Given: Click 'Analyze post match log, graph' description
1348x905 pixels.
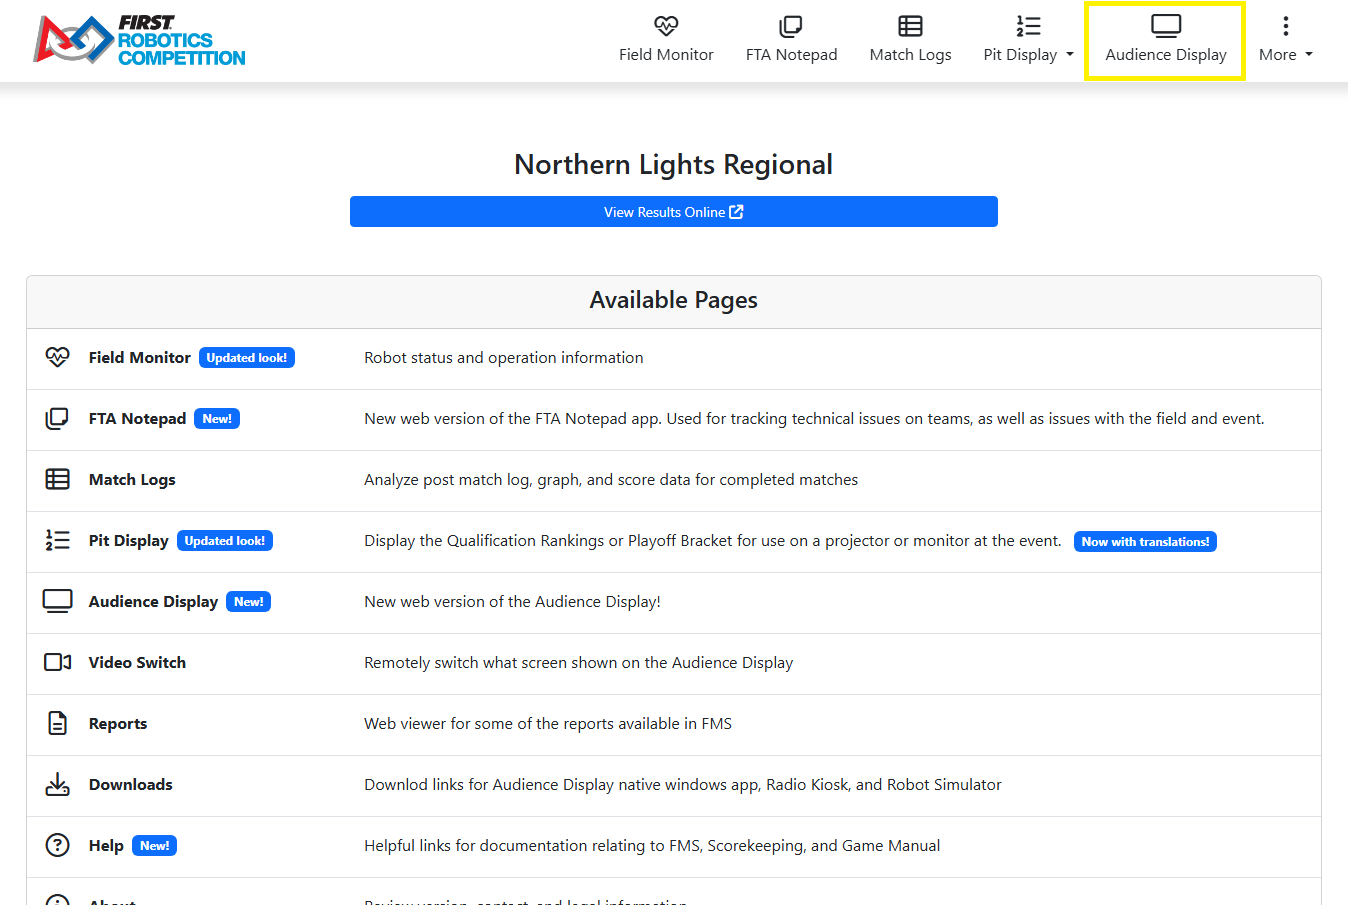Looking at the screenshot, I should [x=611, y=480].
